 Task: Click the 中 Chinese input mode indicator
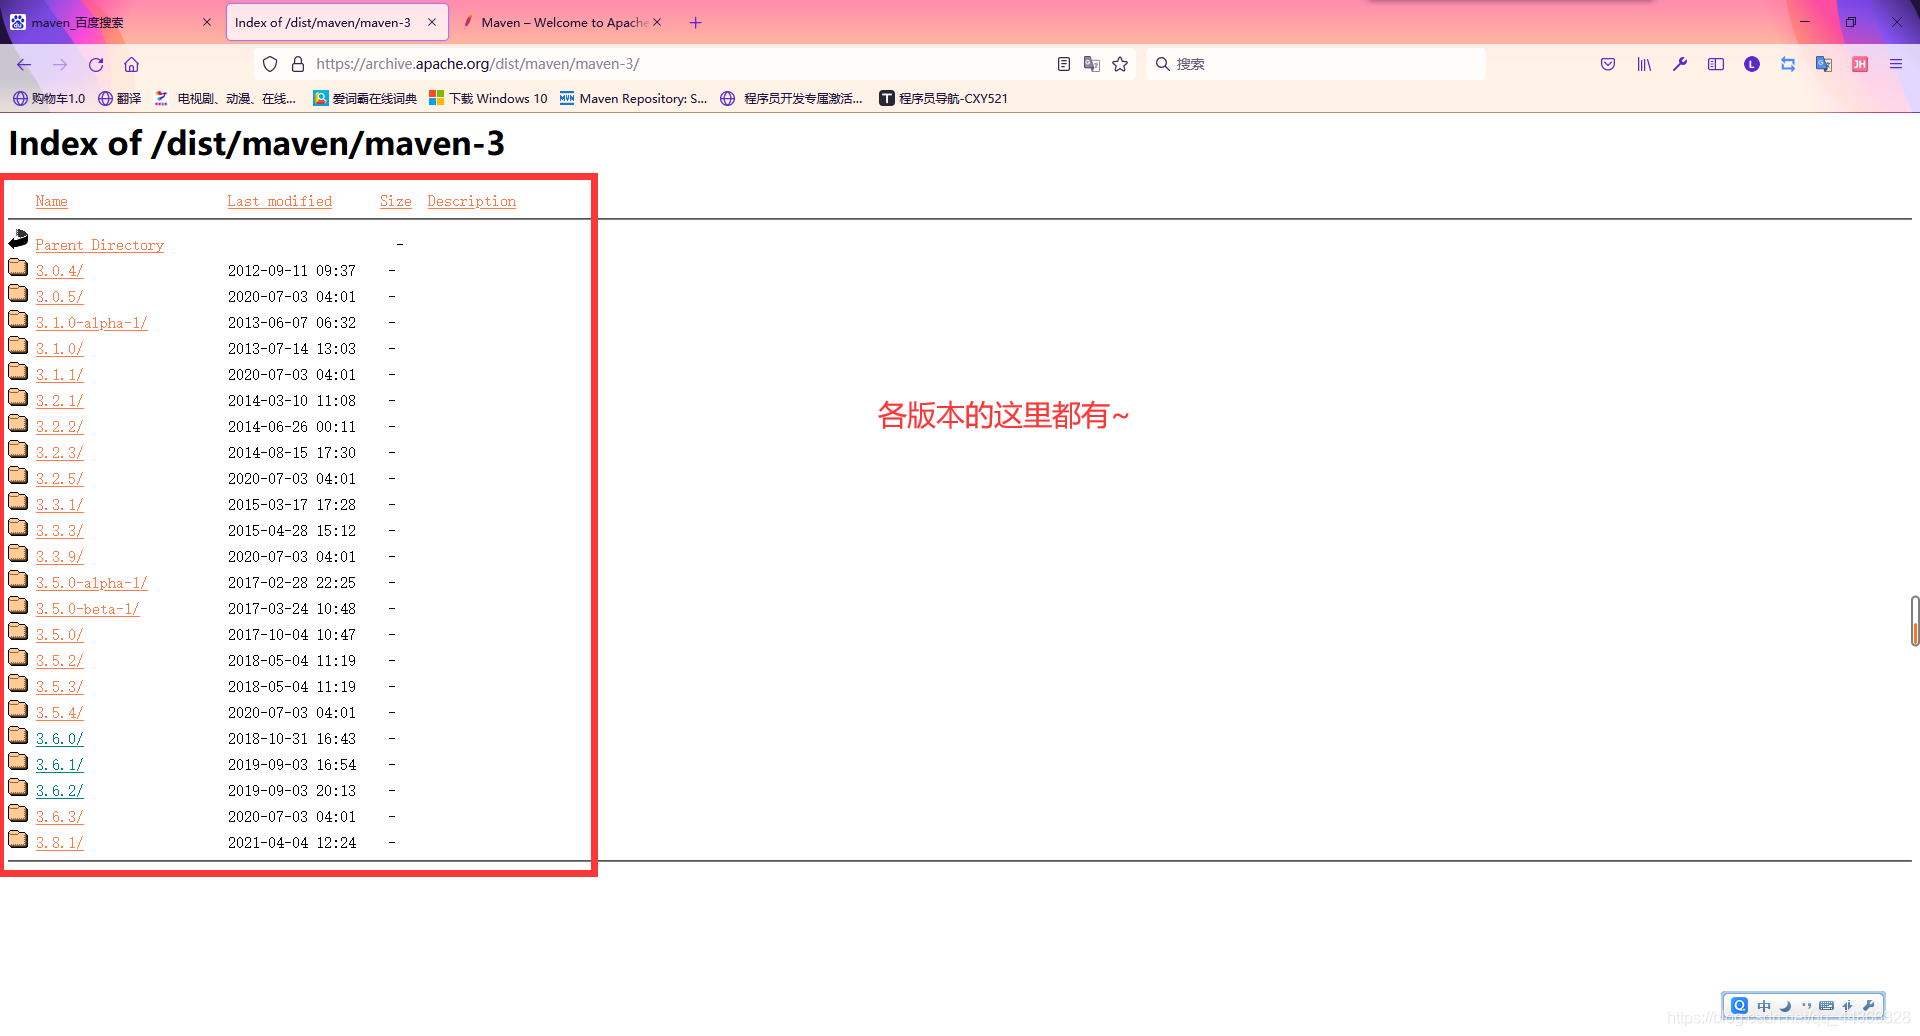pos(1764,1006)
